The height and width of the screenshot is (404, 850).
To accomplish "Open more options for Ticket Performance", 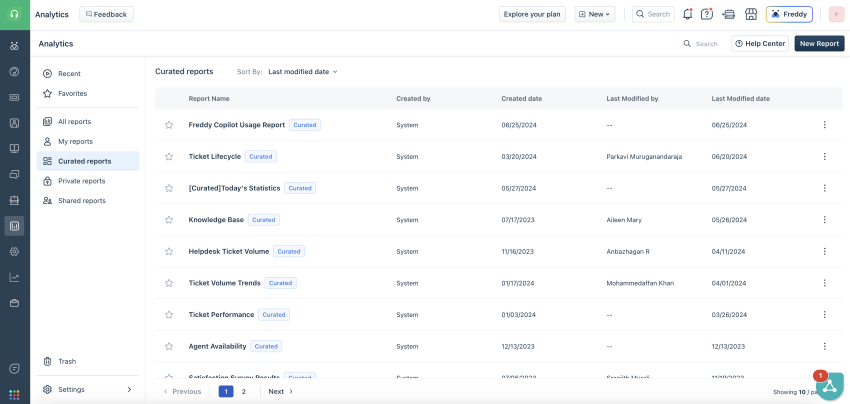I will tap(825, 315).
